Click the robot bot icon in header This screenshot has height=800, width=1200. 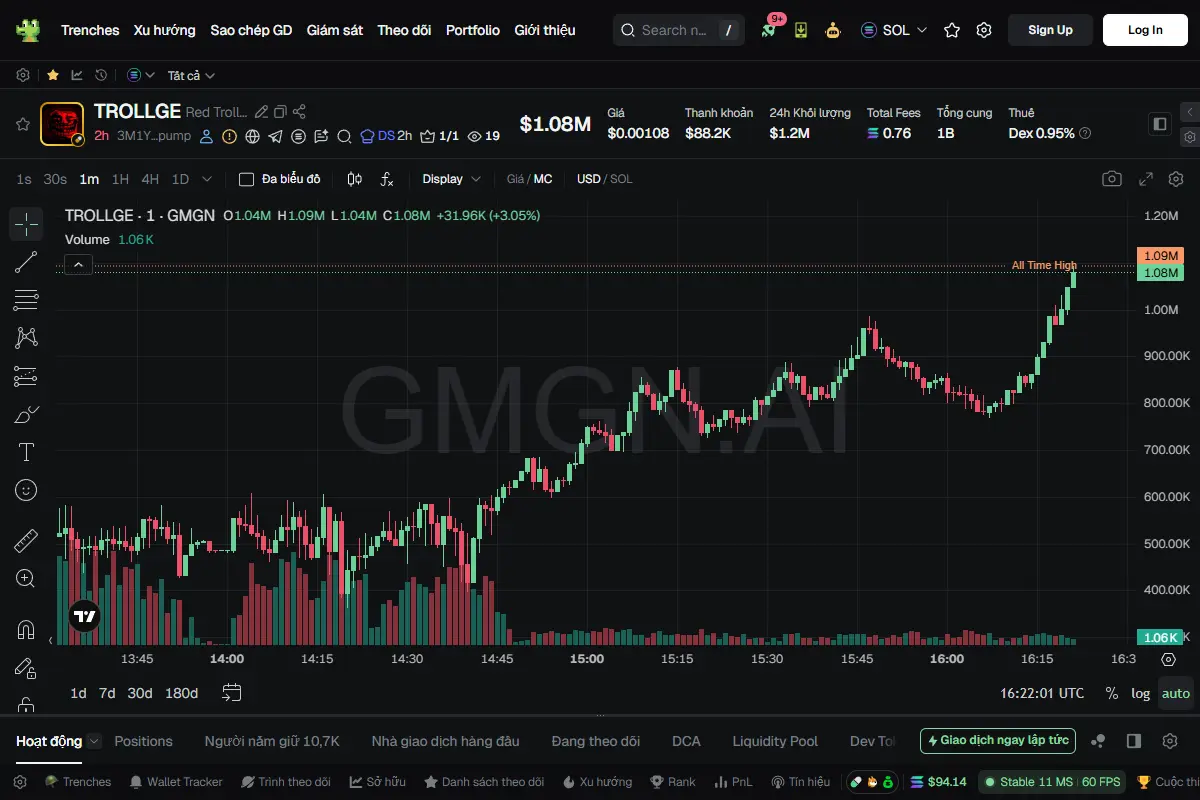[x=833, y=30]
